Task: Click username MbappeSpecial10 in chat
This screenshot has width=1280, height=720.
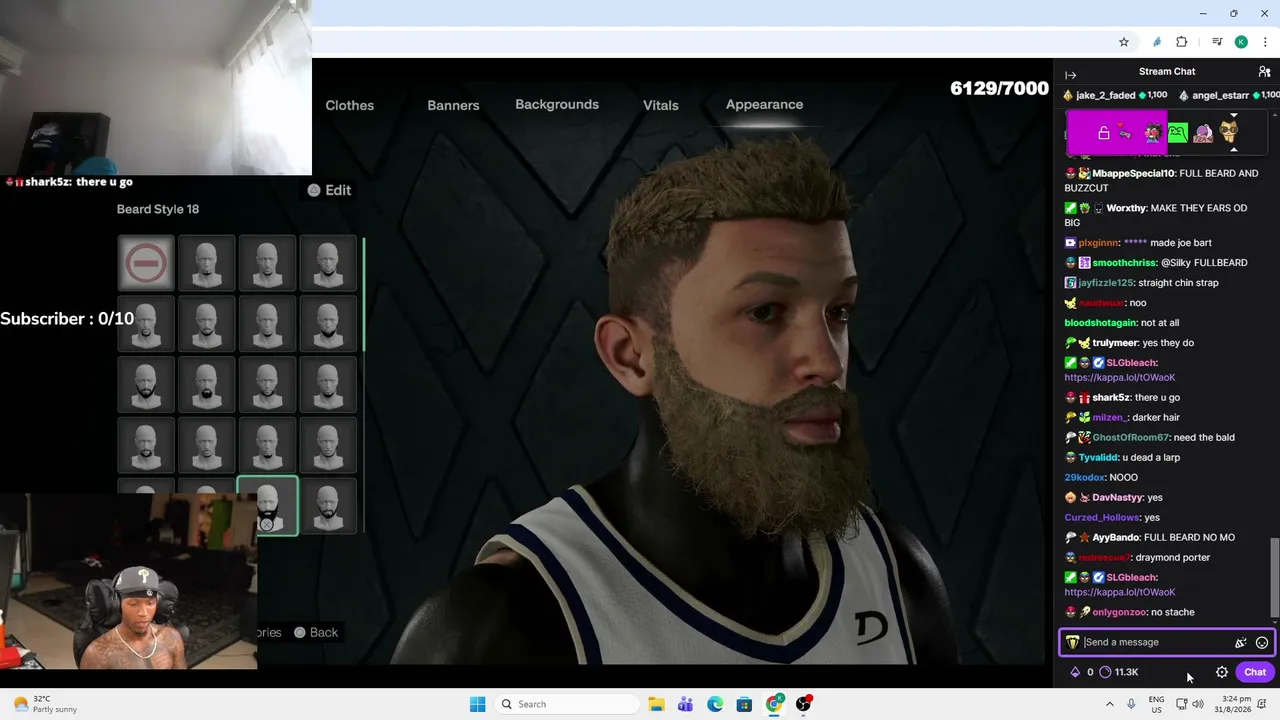Action: [1133, 174]
